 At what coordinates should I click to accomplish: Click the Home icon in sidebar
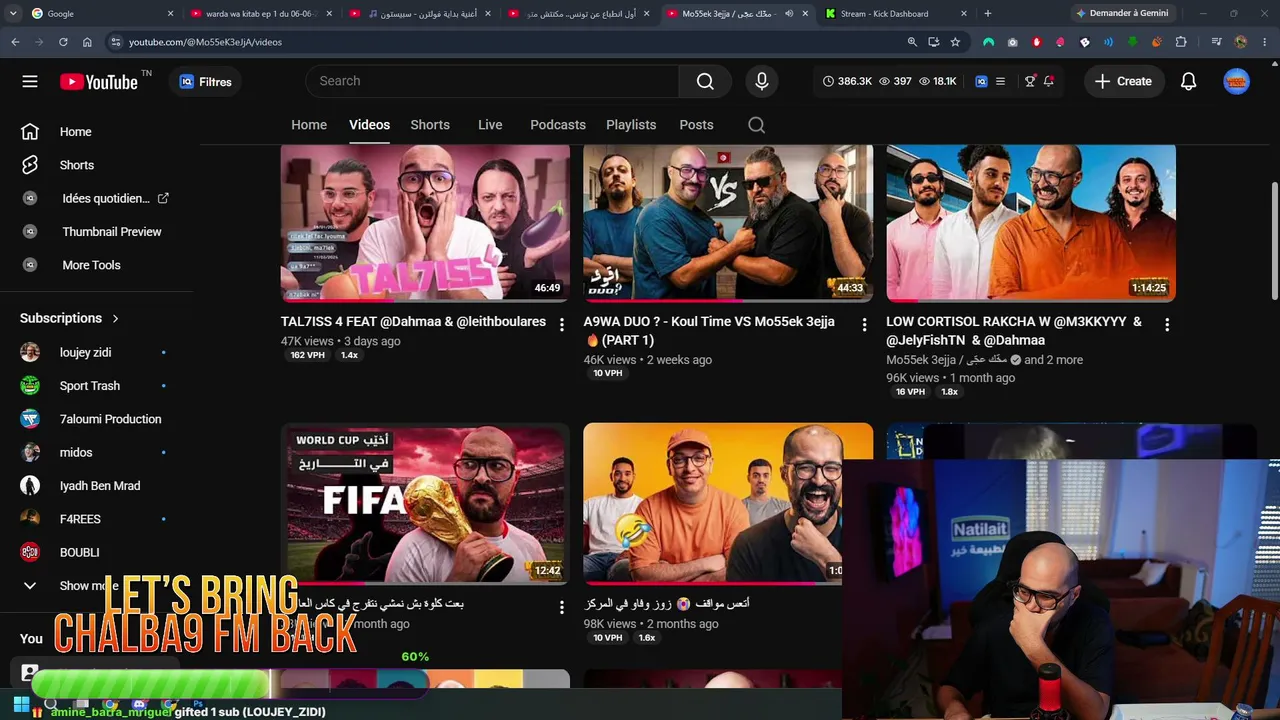pyautogui.click(x=30, y=132)
